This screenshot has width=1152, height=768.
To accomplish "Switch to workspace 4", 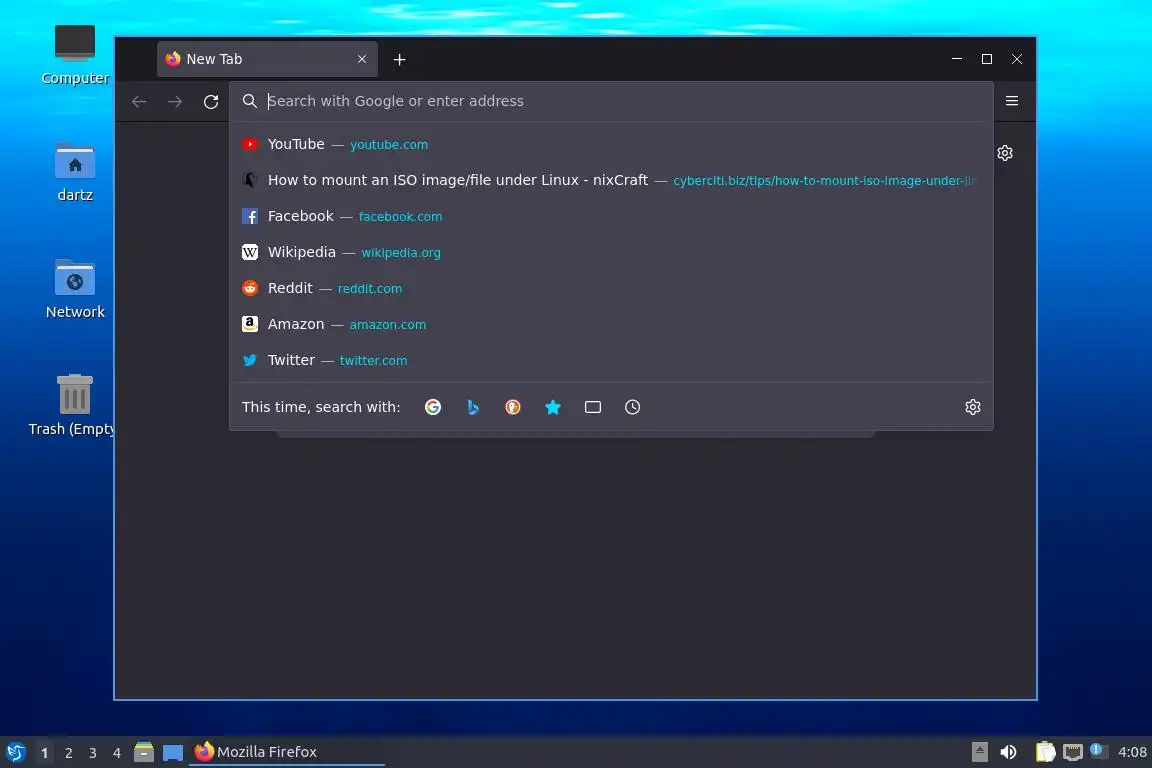I will click(x=117, y=753).
